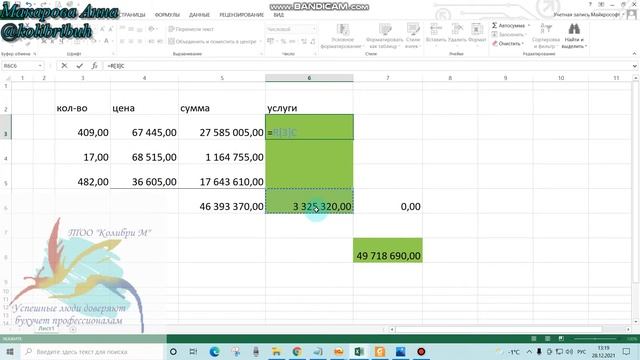The width and height of the screenshot is (640, 360).
Task: Click the Bandicam red record taskbar icon
Action: pos(421,351)
